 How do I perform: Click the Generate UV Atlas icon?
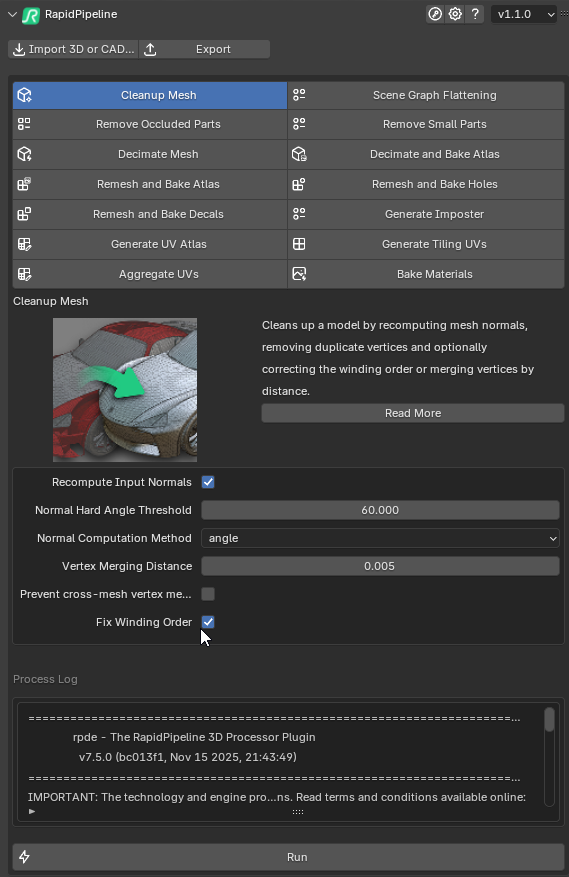(x=24, y=244)
